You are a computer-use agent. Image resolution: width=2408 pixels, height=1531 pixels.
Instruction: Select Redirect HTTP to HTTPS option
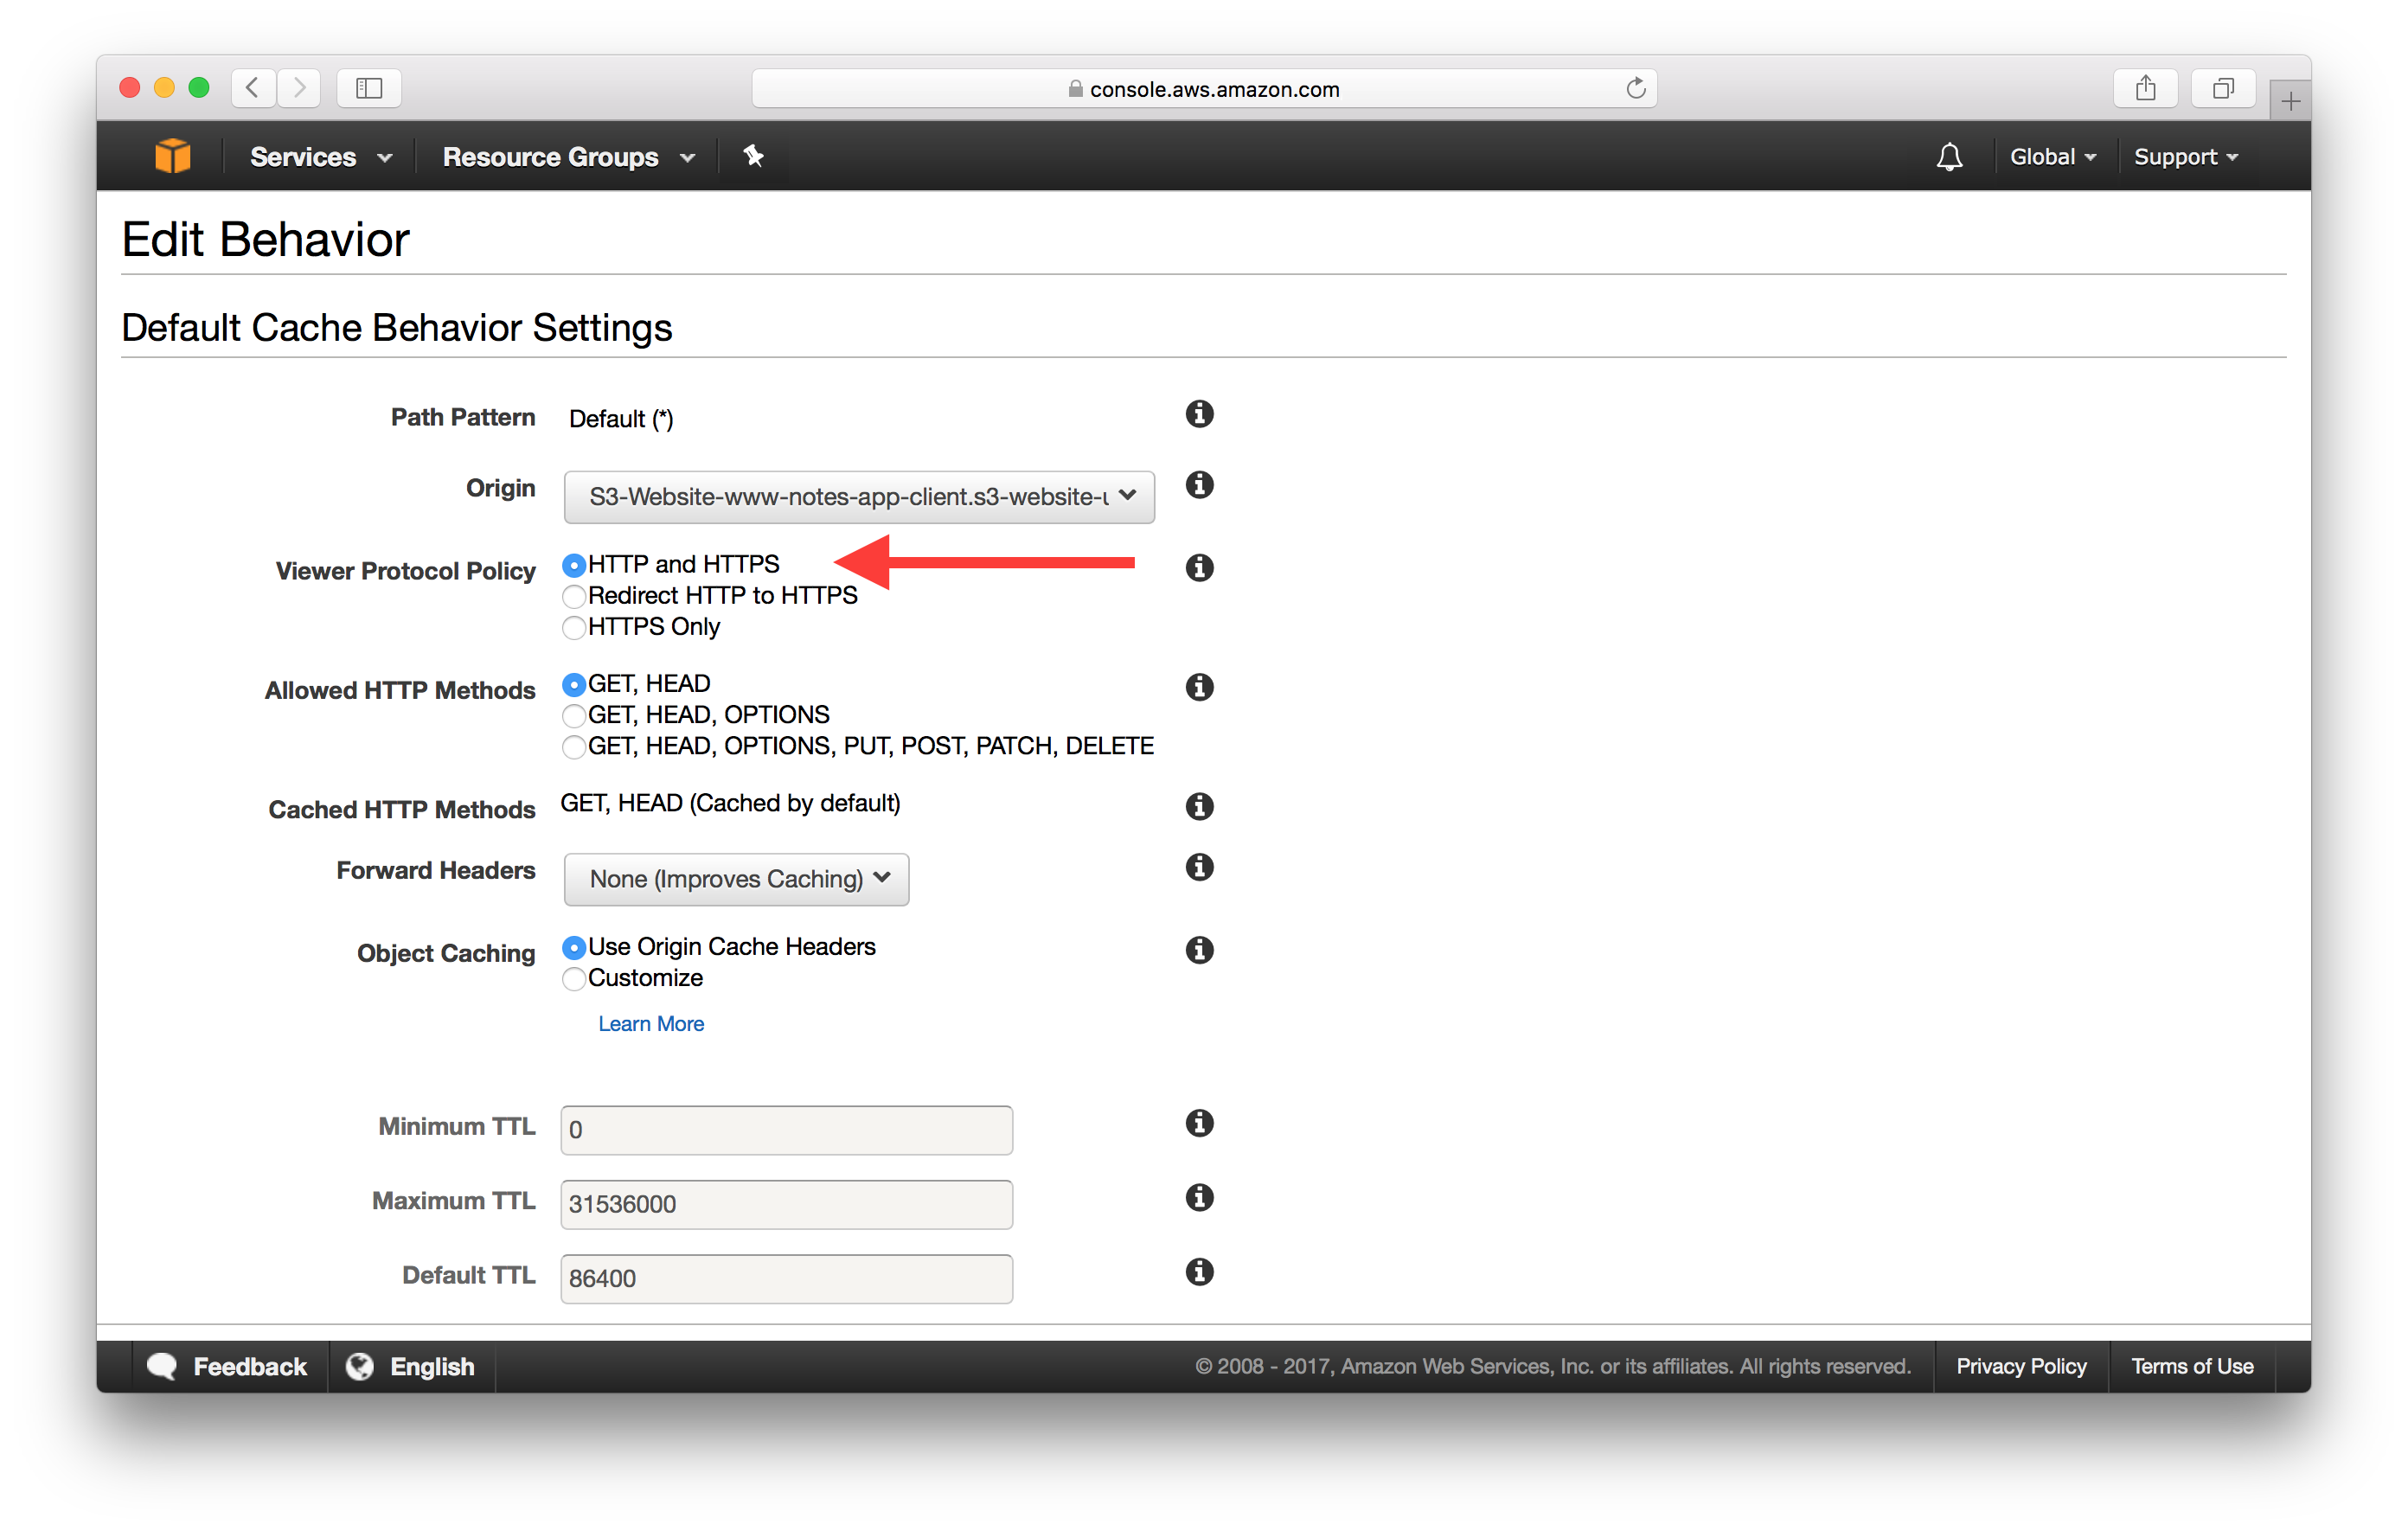click(574, 595)
